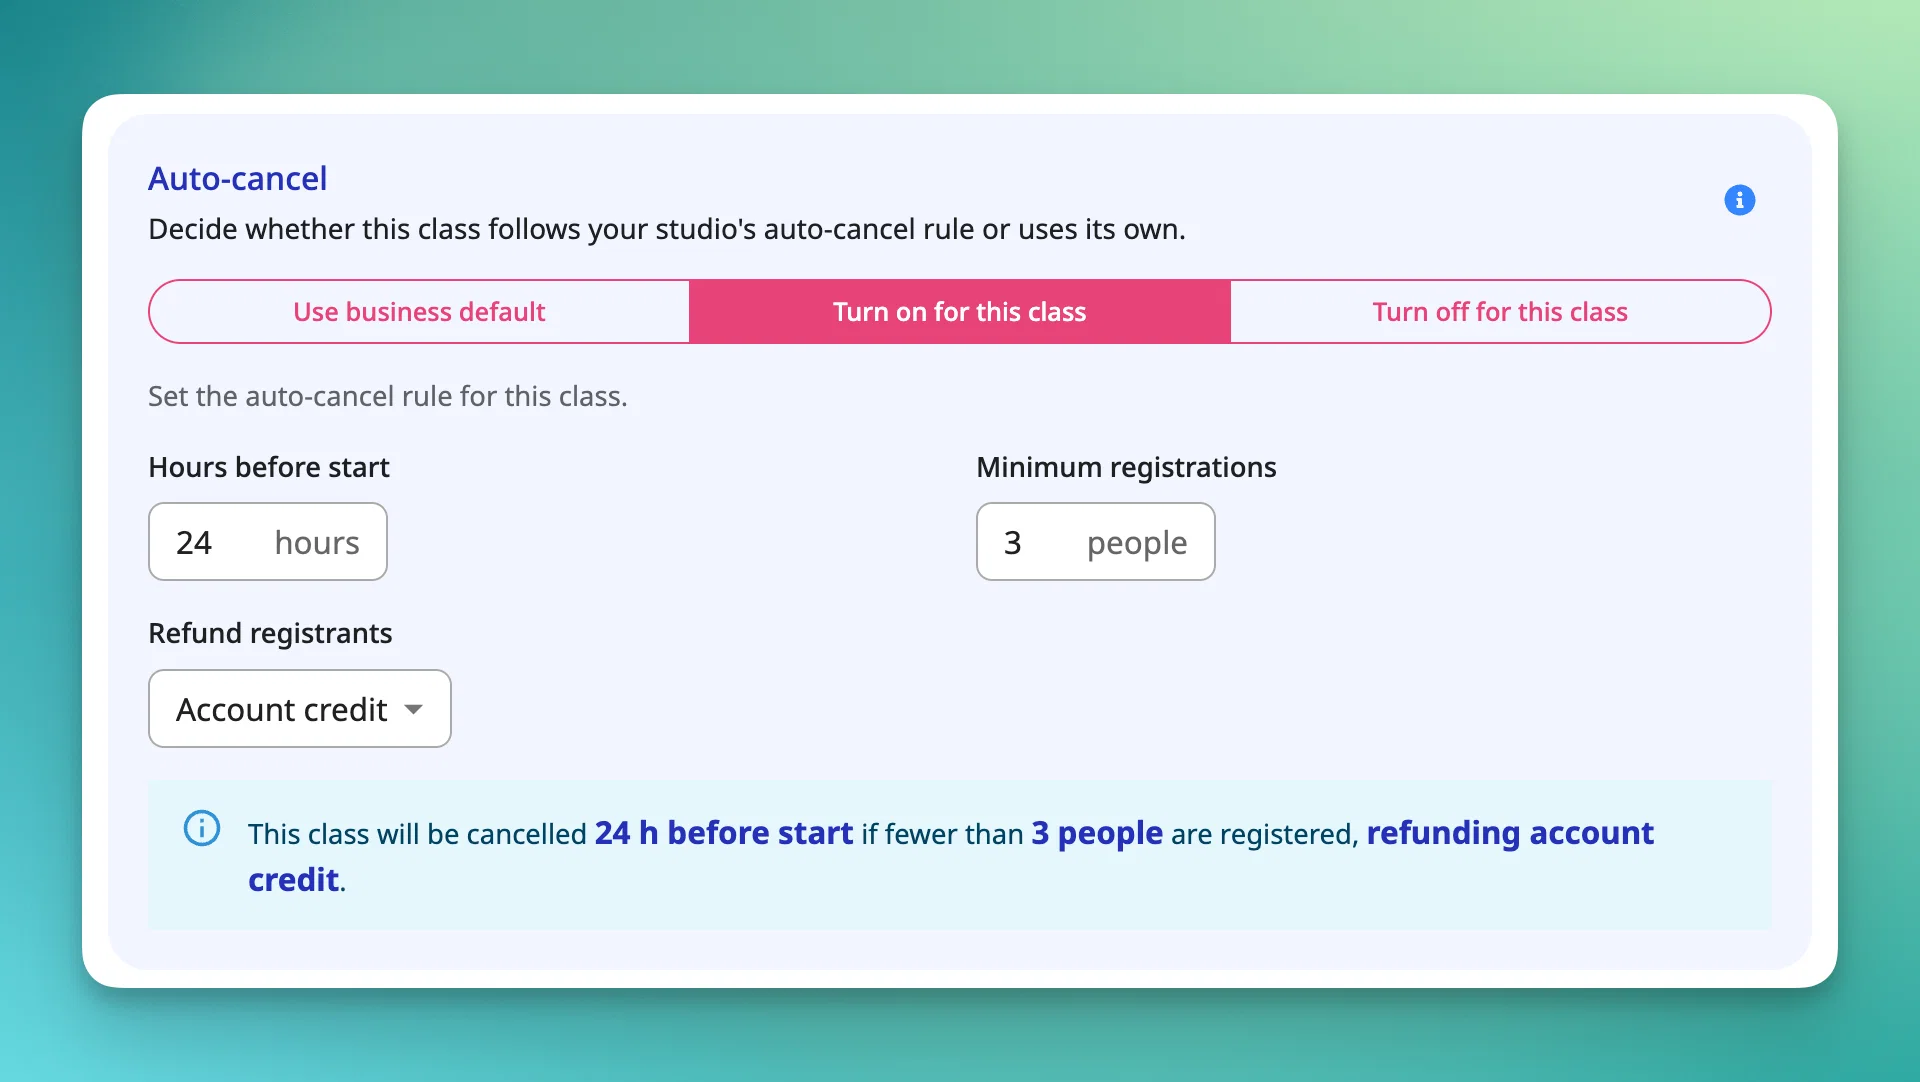Choose Turn on for this class
The image size is (1920, 1082).
960,312
